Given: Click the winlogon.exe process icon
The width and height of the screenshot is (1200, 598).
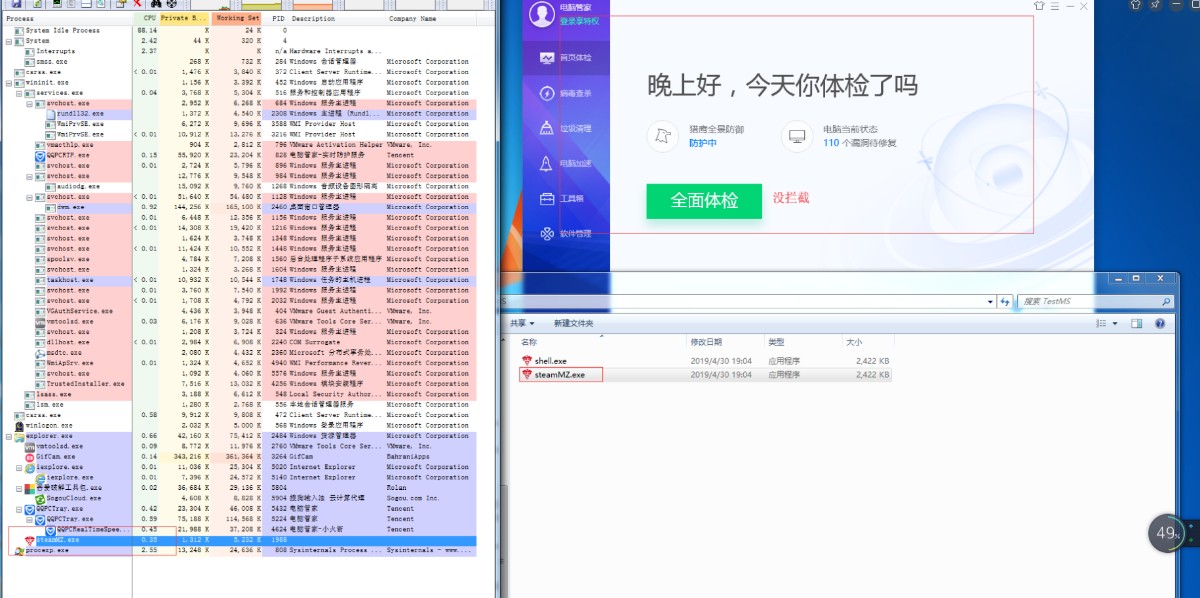Looking at the screenshot, I should click(x=19, y=426).
